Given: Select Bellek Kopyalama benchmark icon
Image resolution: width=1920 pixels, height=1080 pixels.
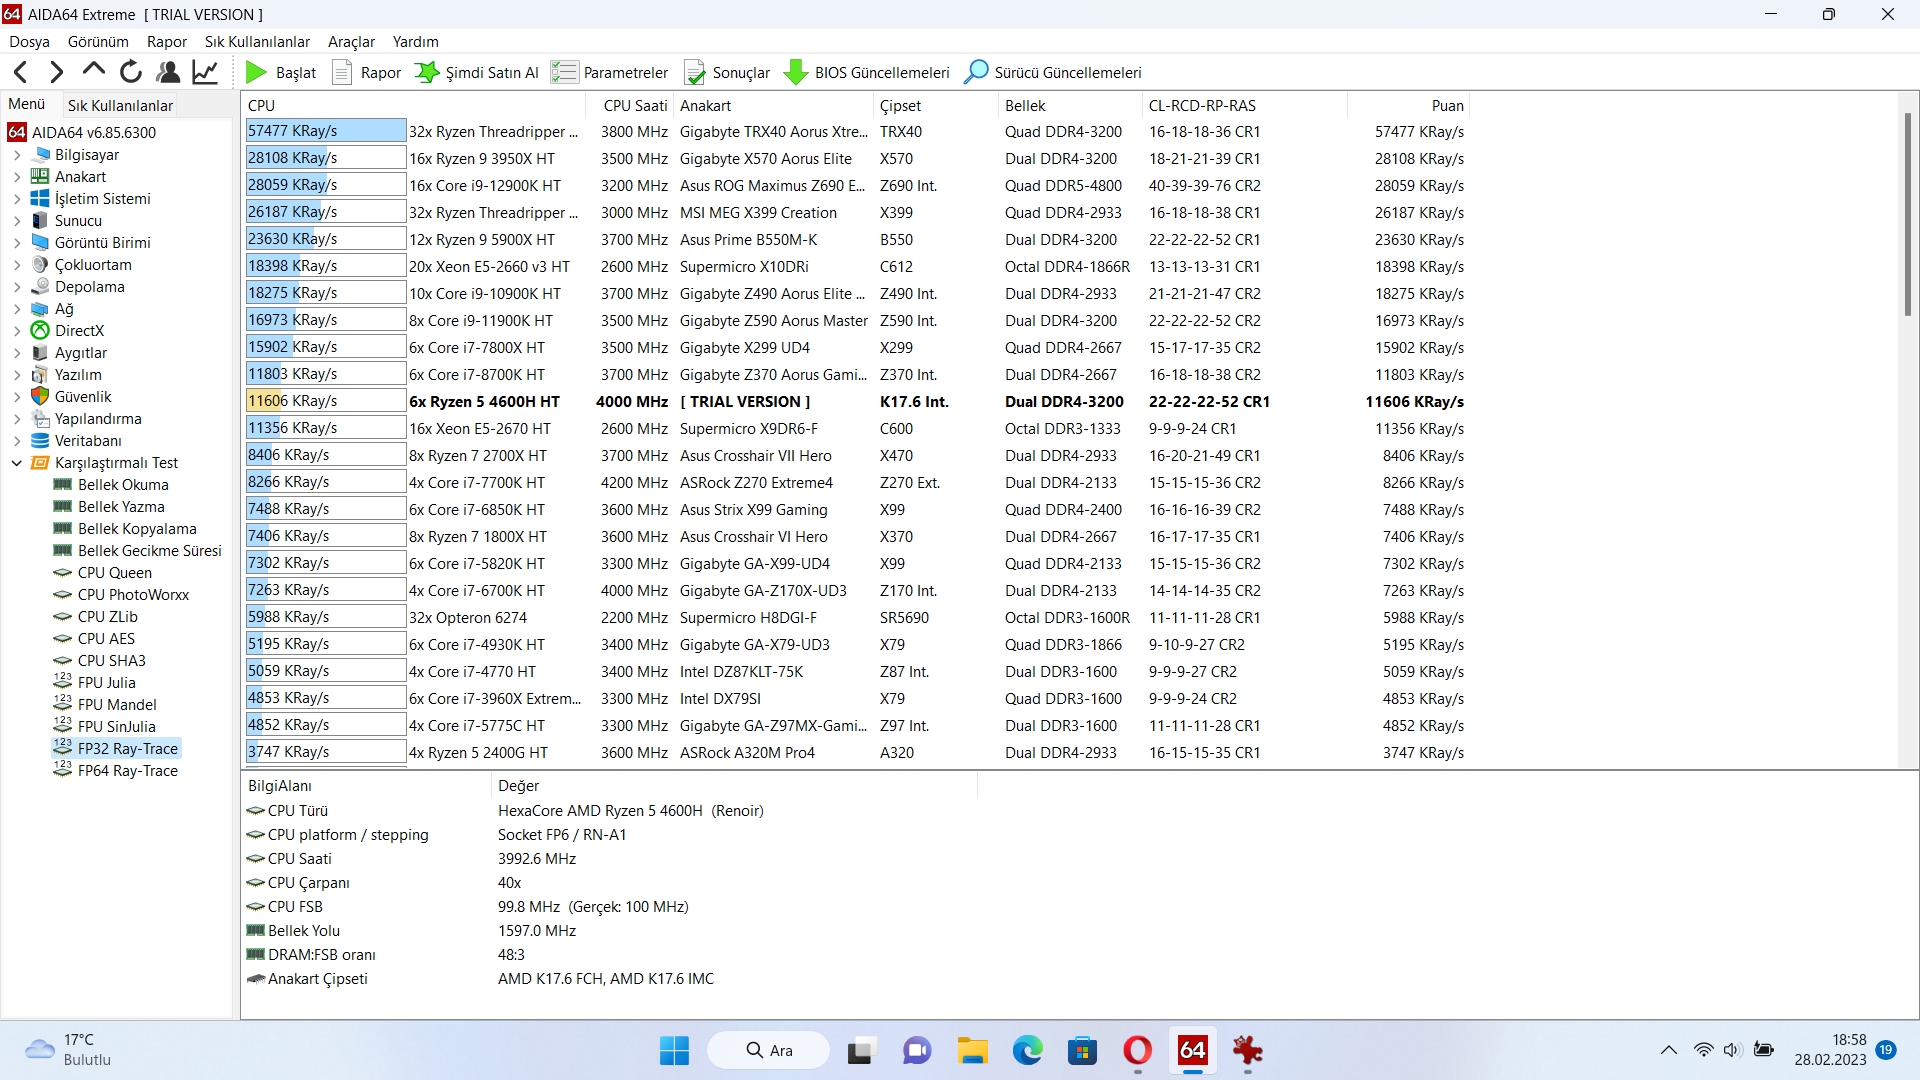Looking at the screenshot, I should pos(62,528).
